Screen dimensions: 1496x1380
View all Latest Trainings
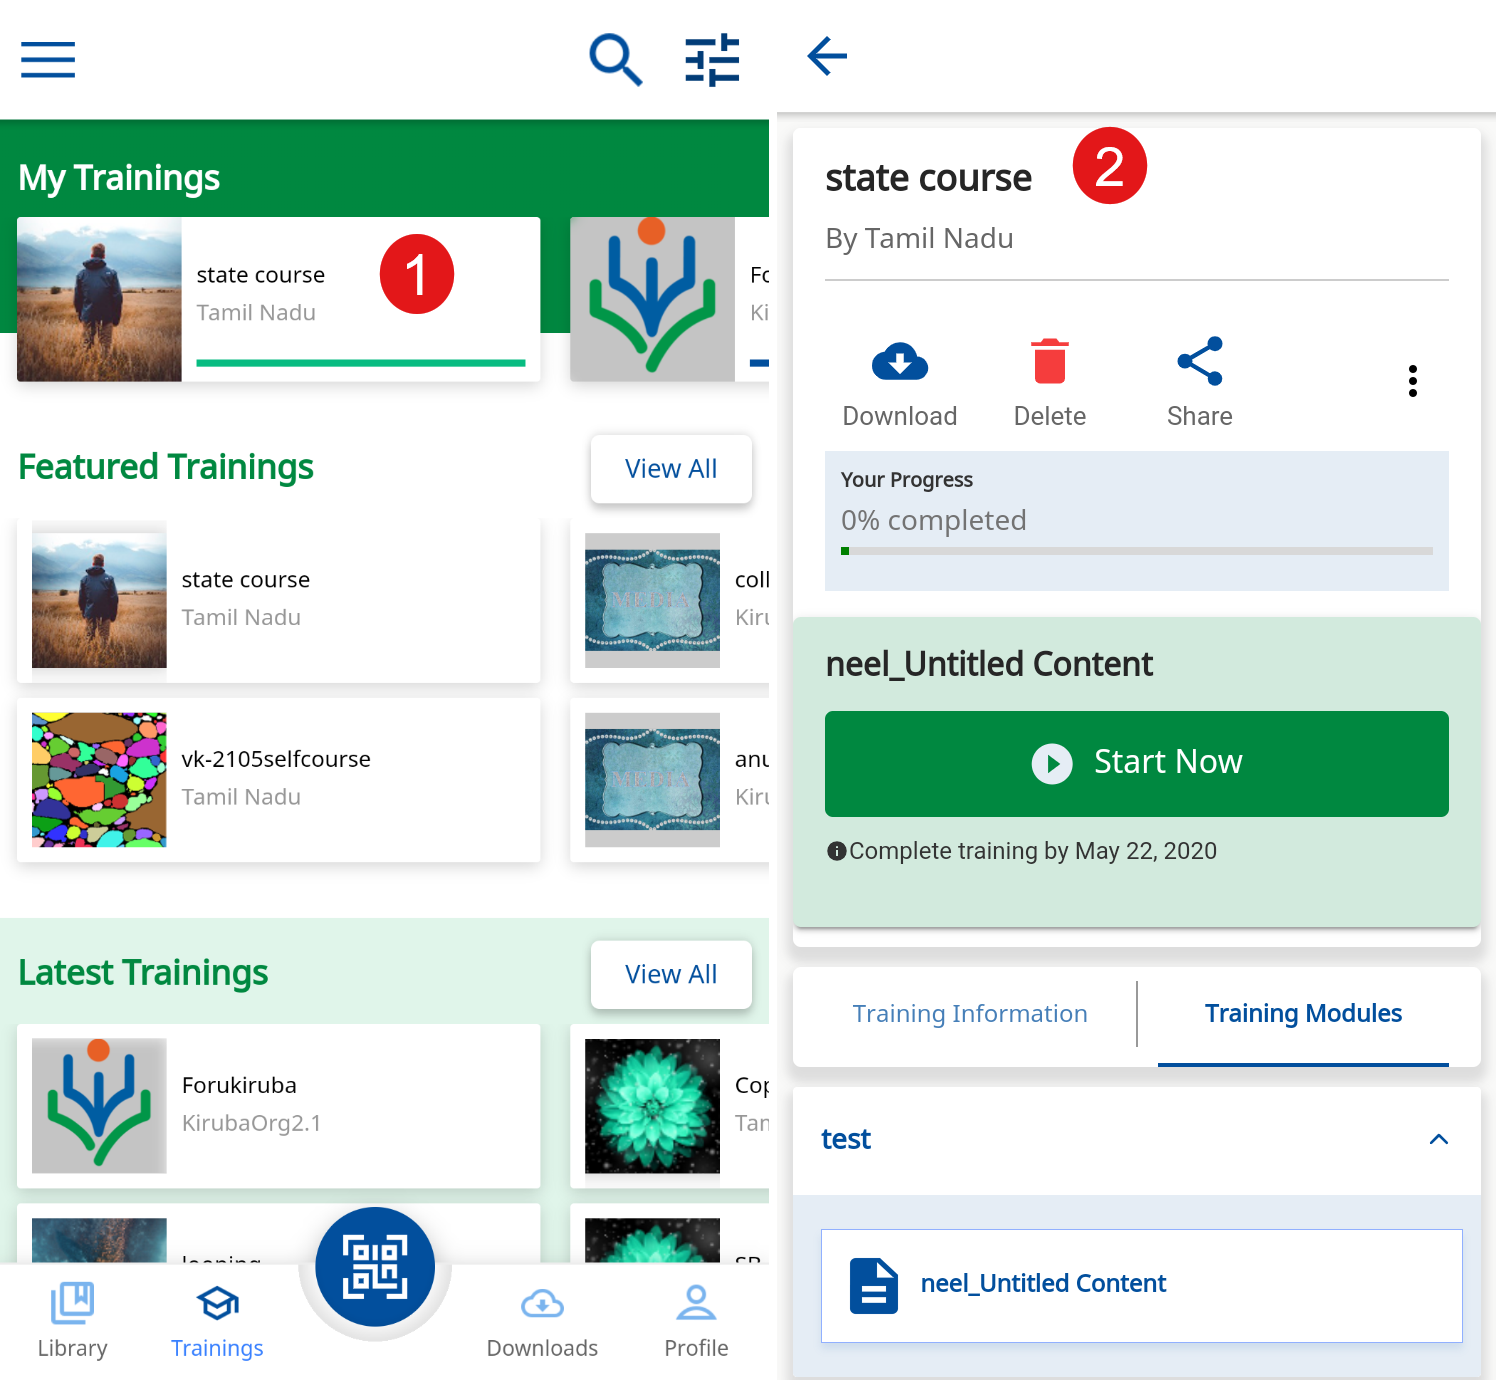[670, 975]
